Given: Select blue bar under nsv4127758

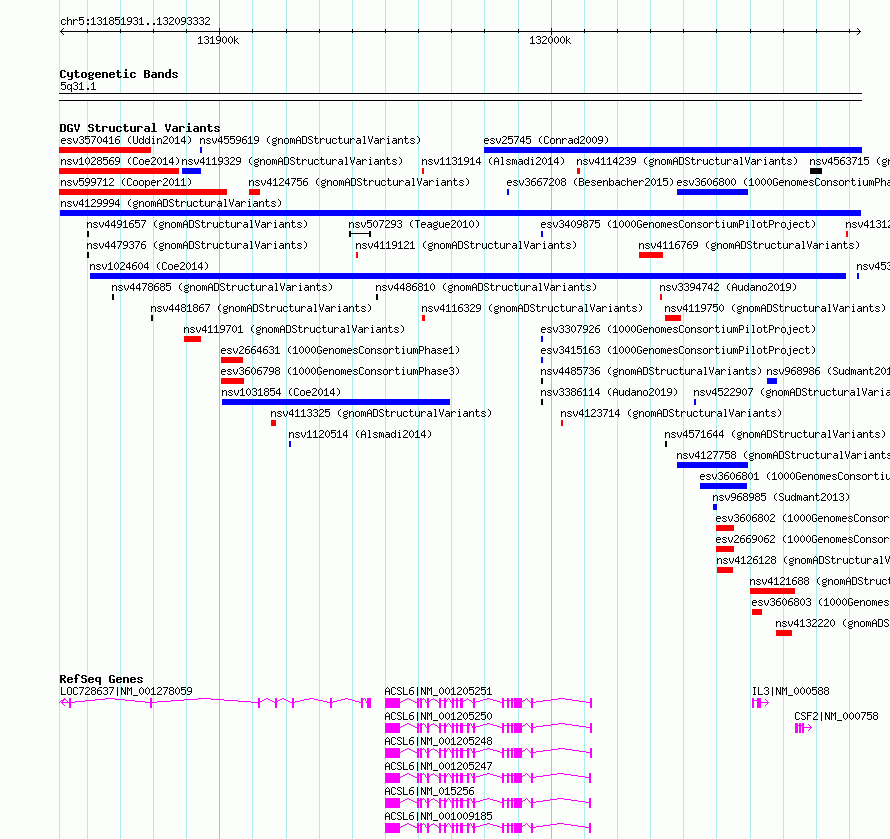Looking at the screenshot, I should click(x=712, y=465).
